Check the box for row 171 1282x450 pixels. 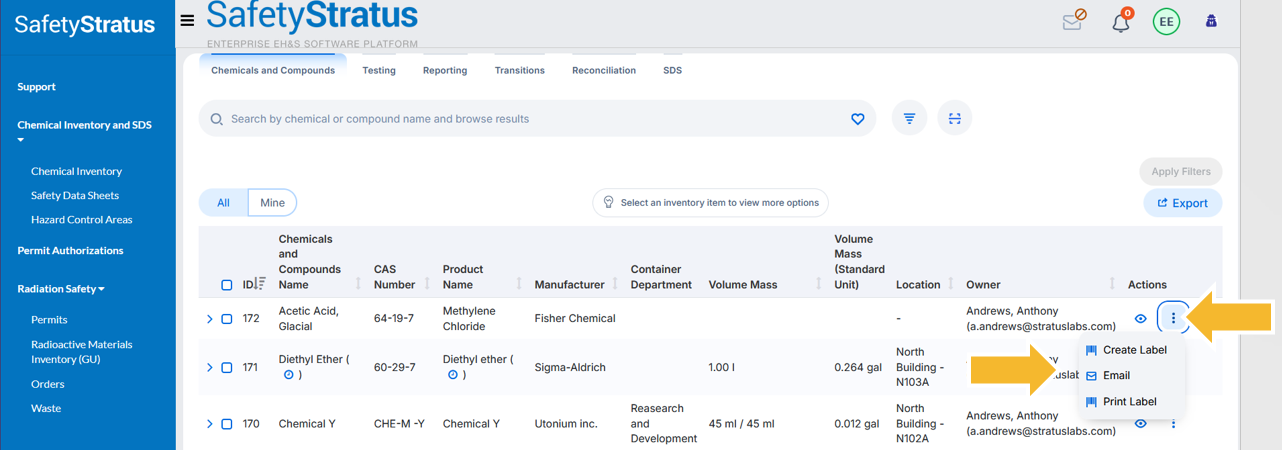(227, 367)
